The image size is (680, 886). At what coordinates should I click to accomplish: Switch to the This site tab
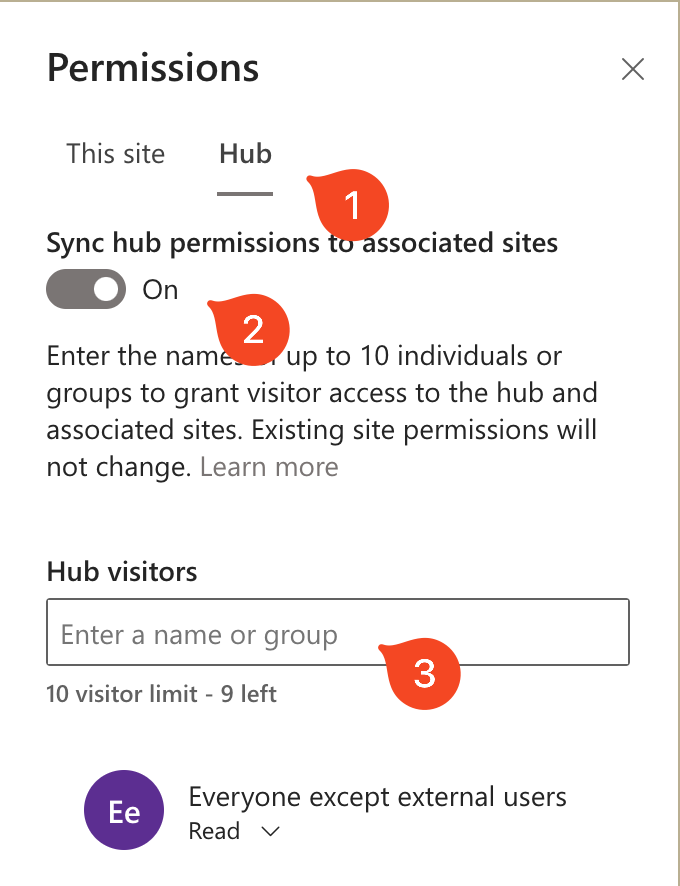tap(115, 154)
